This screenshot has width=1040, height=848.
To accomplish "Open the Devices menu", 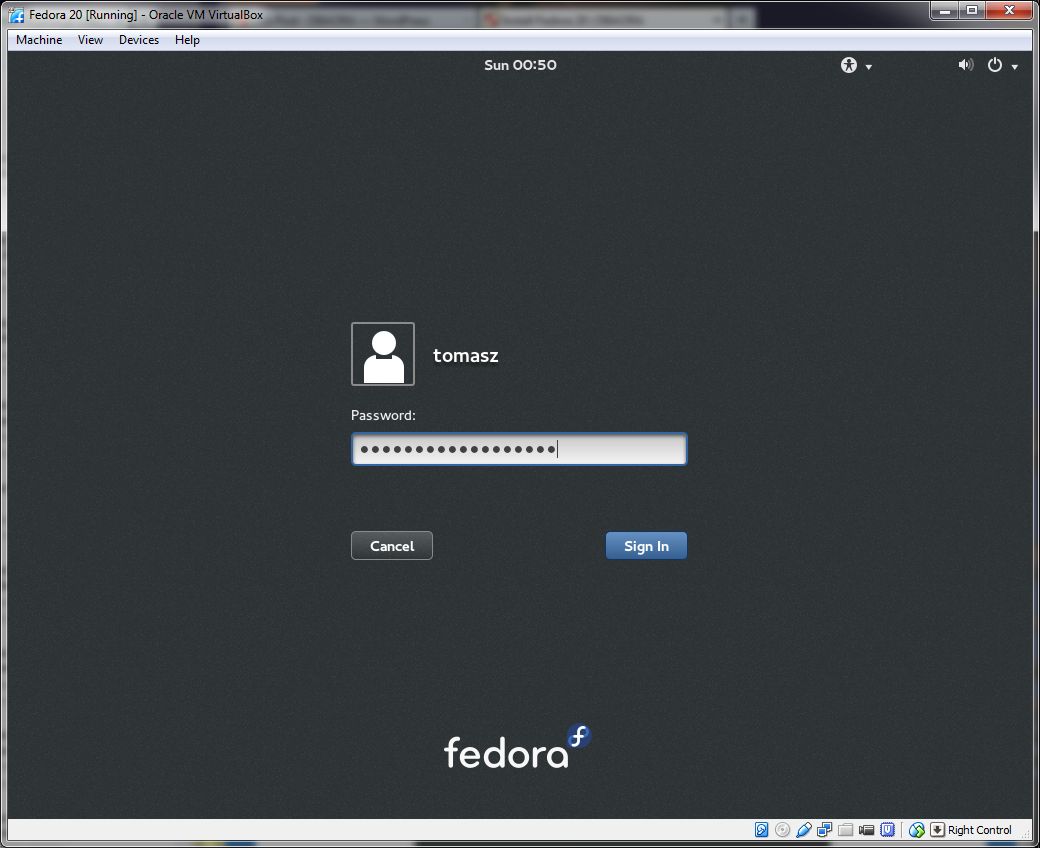I will 139,40.
